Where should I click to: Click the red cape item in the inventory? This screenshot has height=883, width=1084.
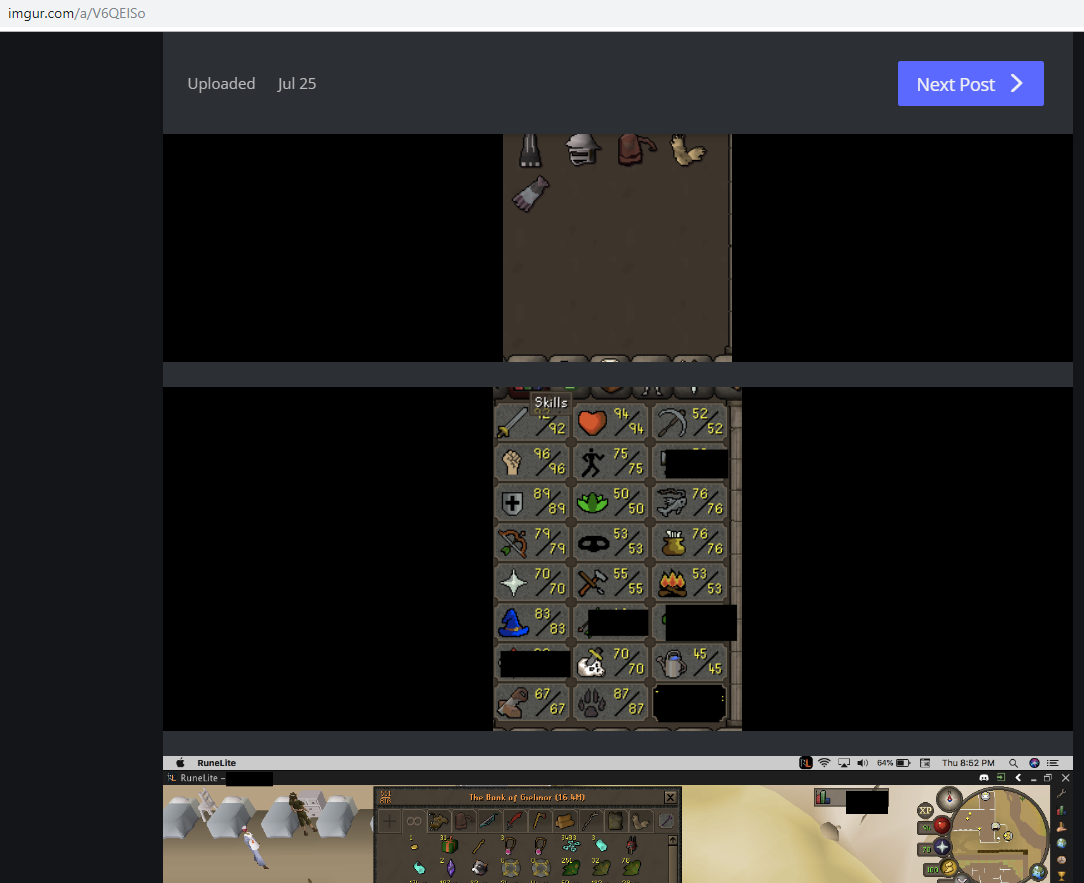(636, 149)
